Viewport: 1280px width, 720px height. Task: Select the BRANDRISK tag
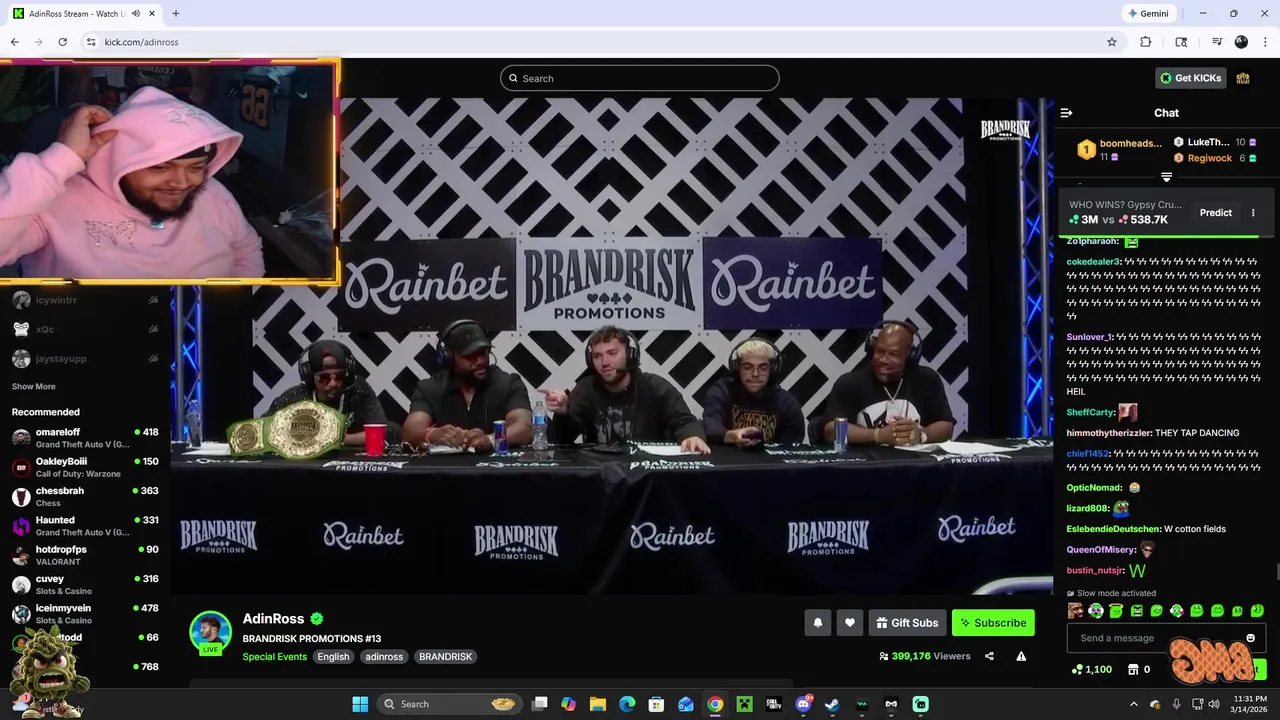(445, 657)
